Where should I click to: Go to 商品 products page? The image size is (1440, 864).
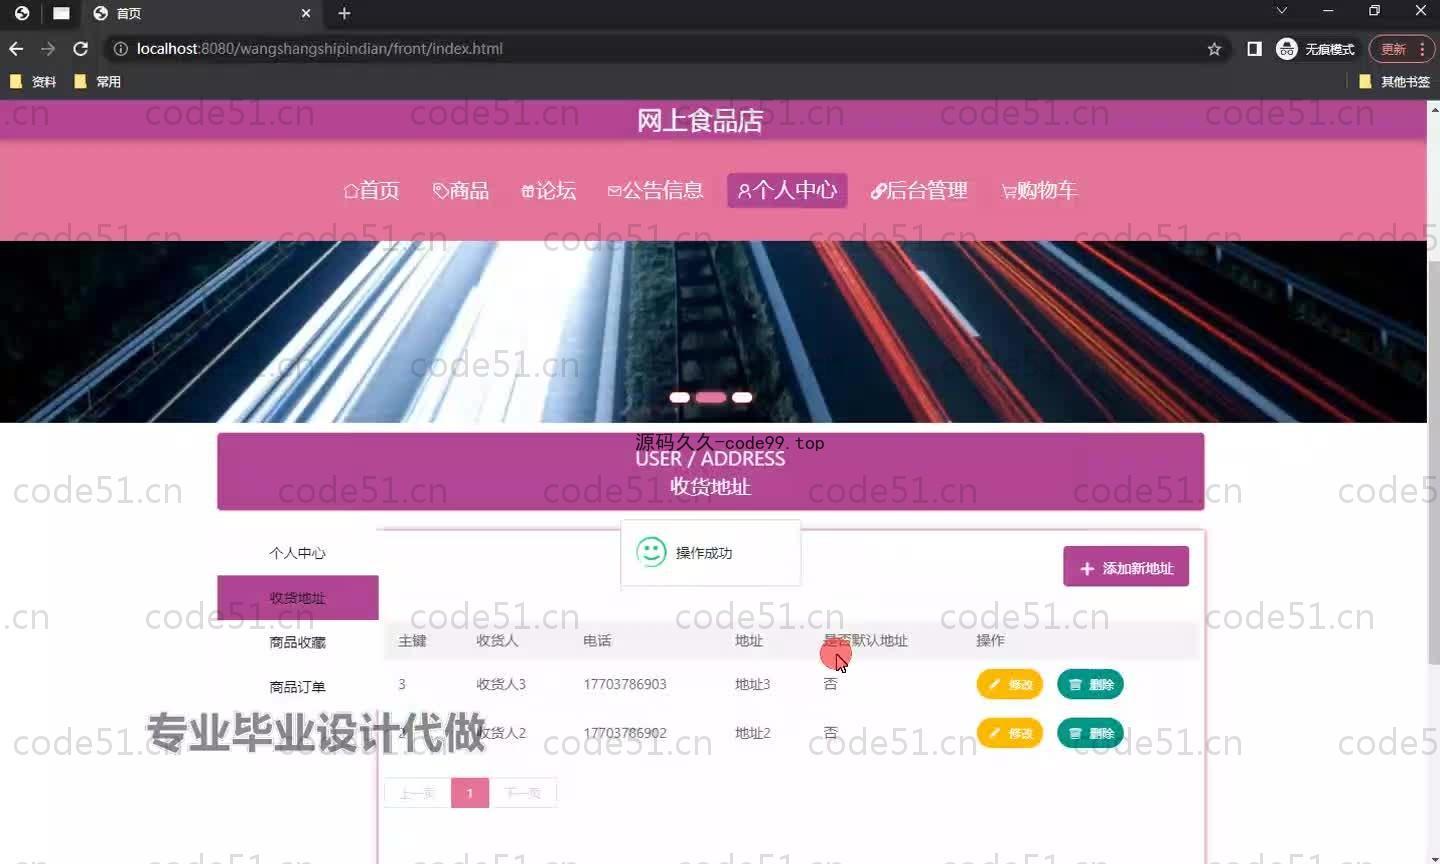tap(461, 190)
